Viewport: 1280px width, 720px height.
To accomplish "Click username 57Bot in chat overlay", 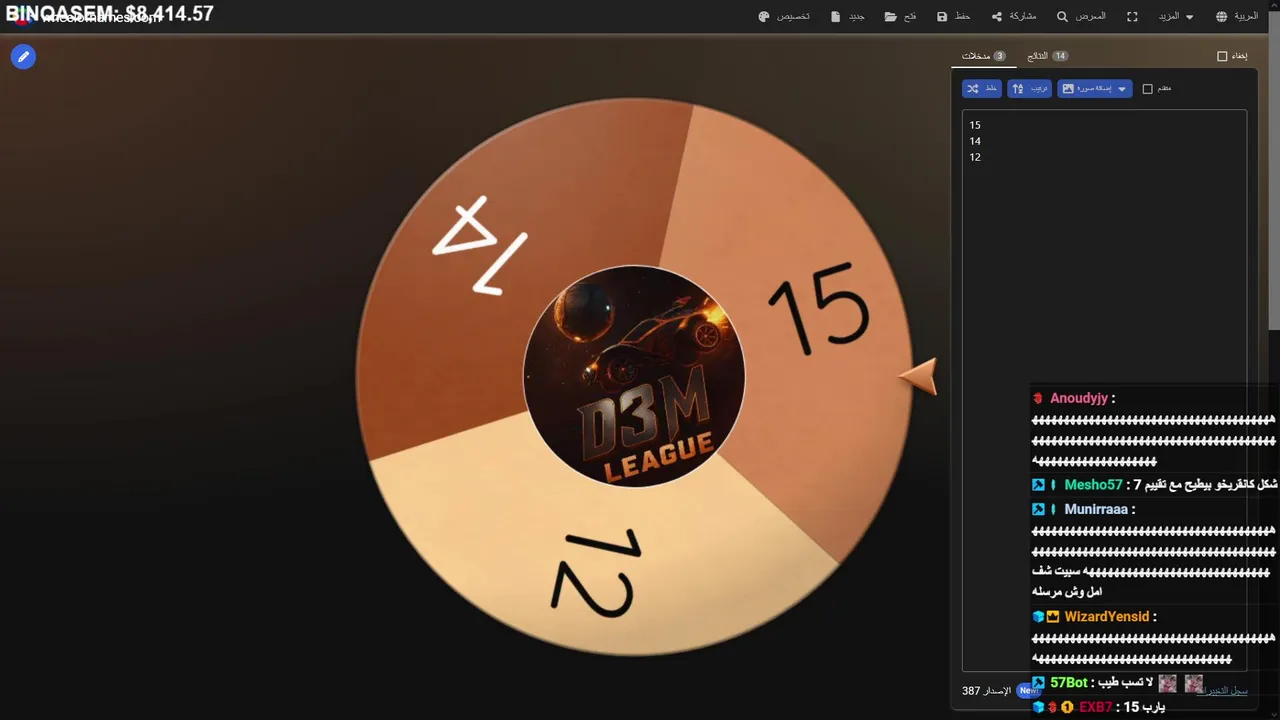I will pyautogui.click(x=1068, y=683).
